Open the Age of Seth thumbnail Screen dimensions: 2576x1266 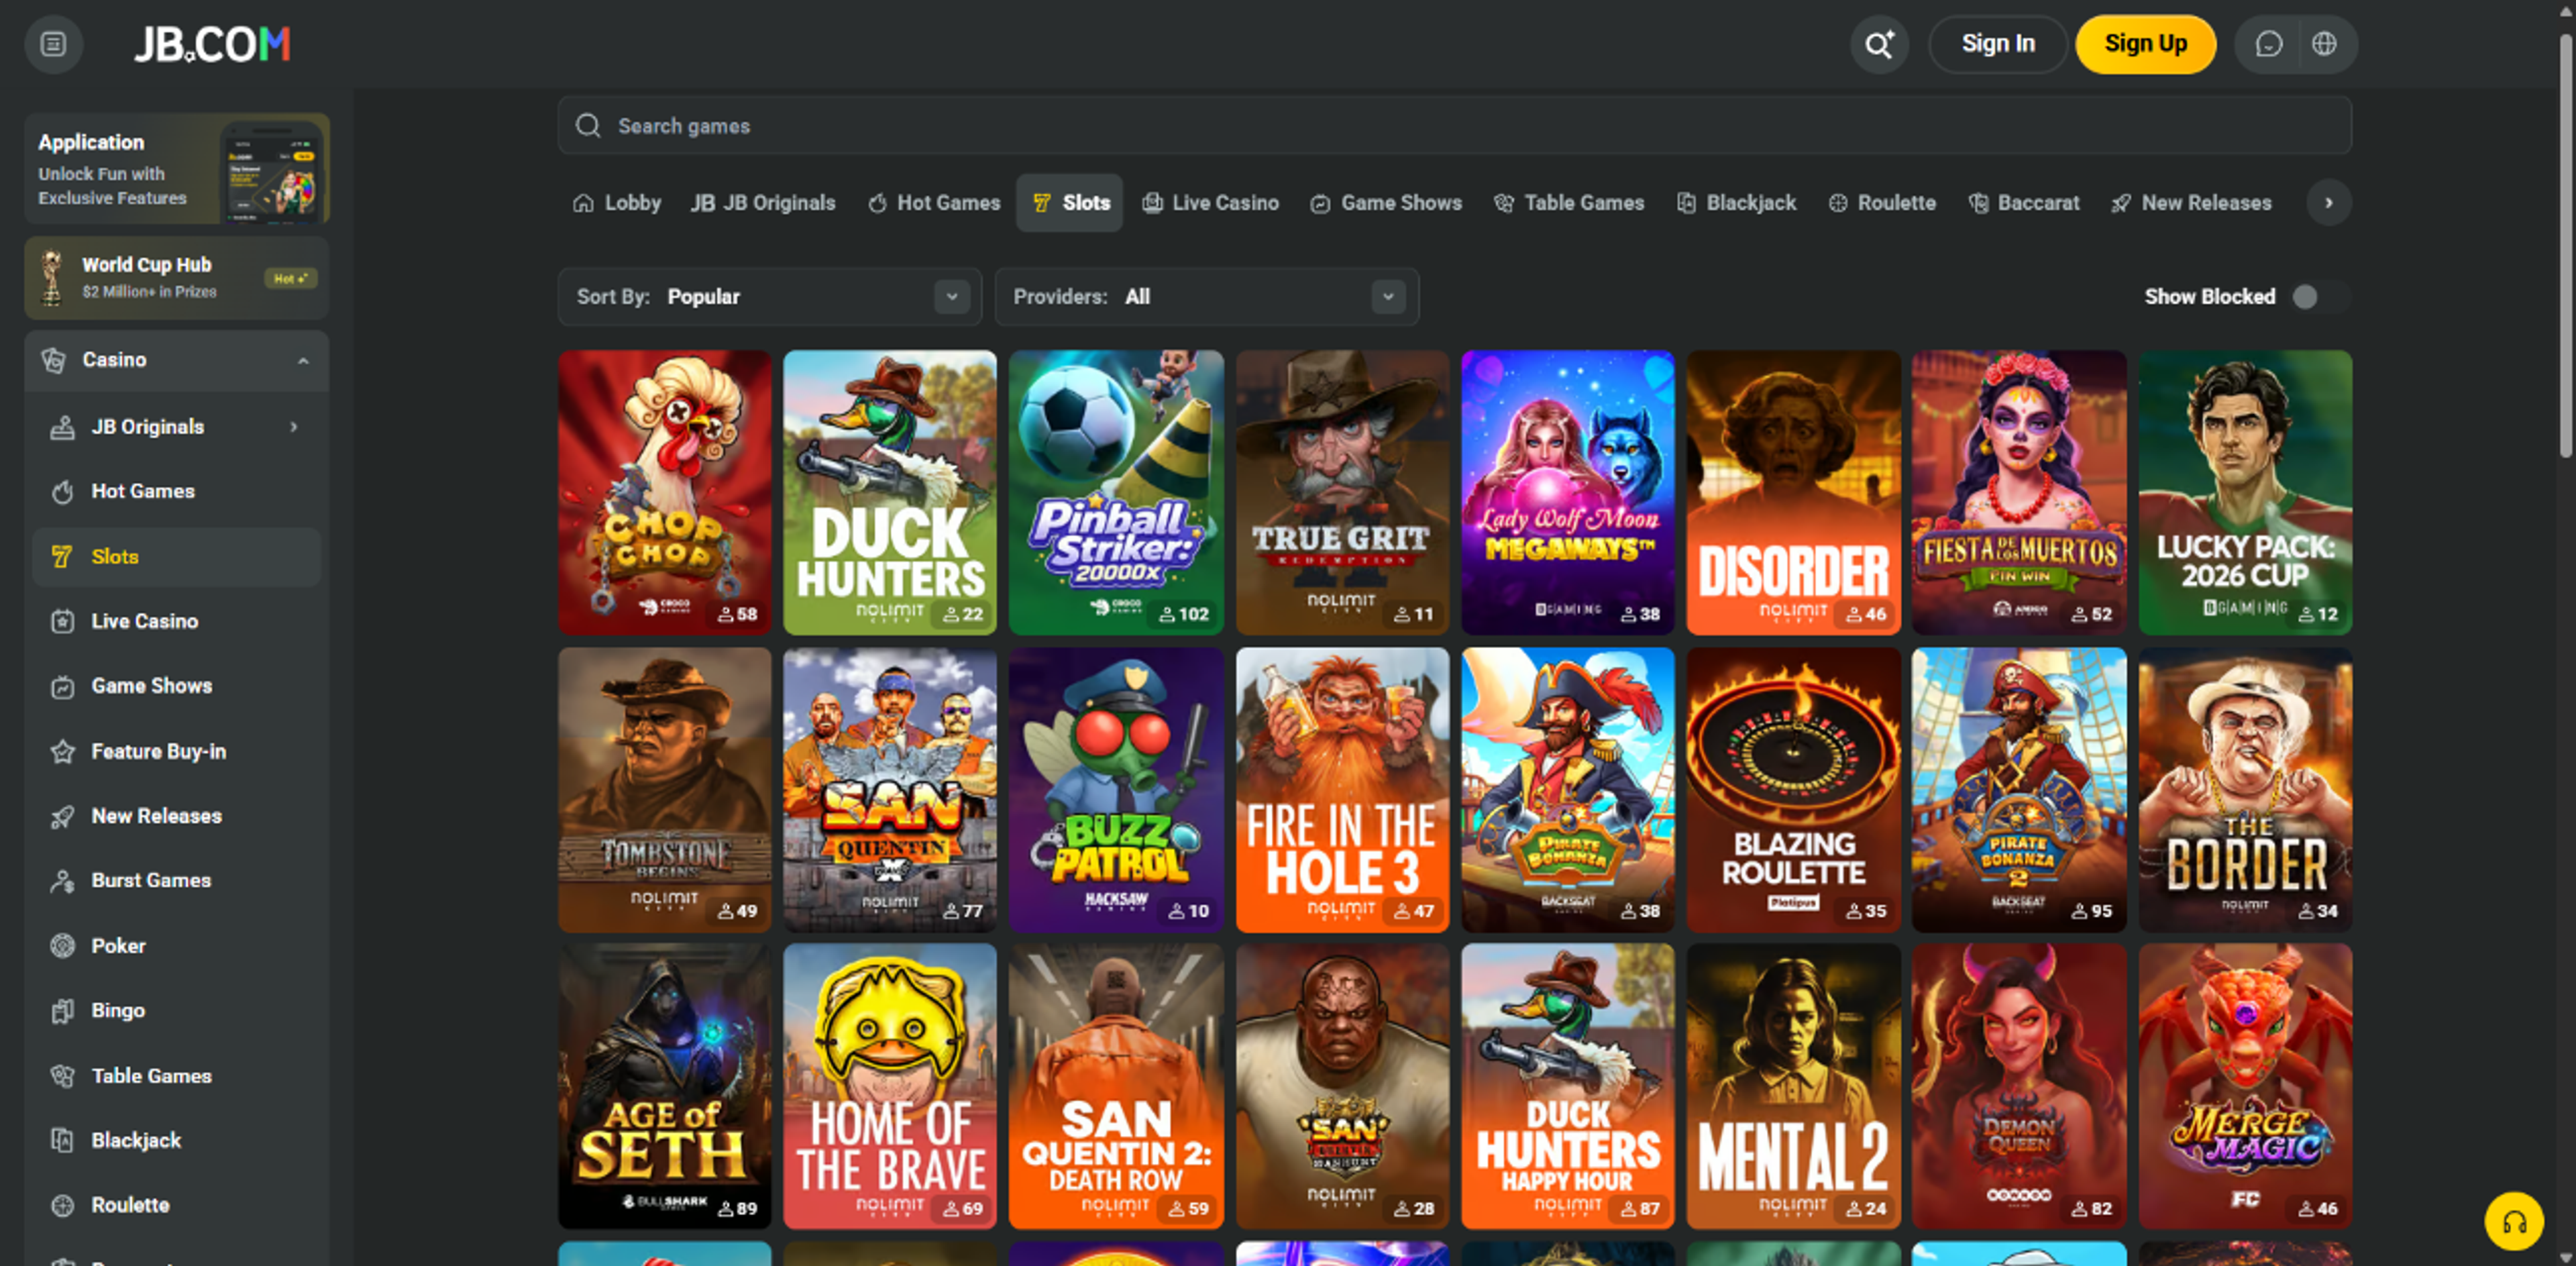664,1086
